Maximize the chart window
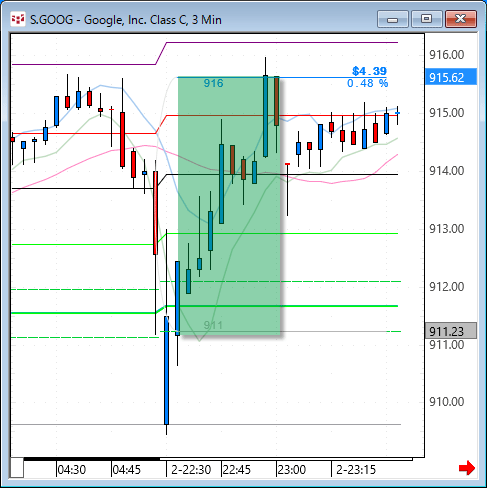Screen dimensions: 487x488 coord(426,19)
